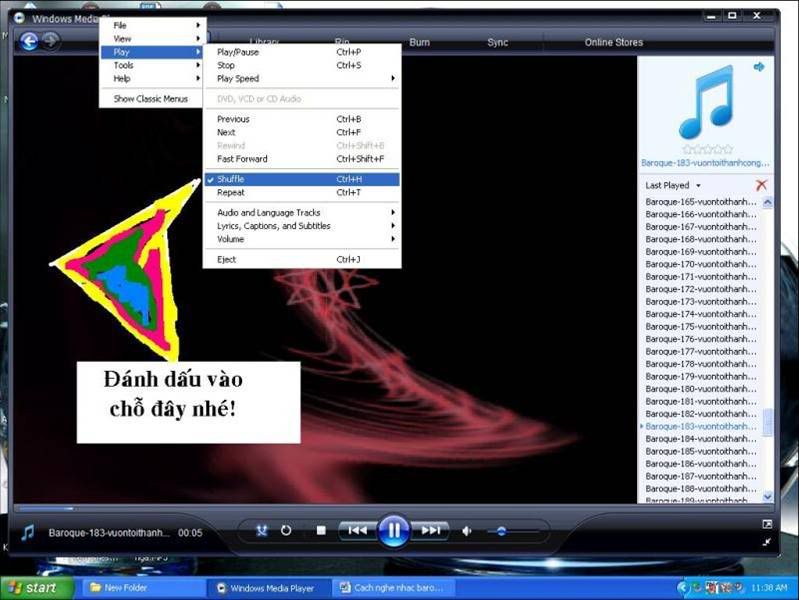Select Eject menu entry
The width and height of the screenshot is (799, 600).
[302, 259]
